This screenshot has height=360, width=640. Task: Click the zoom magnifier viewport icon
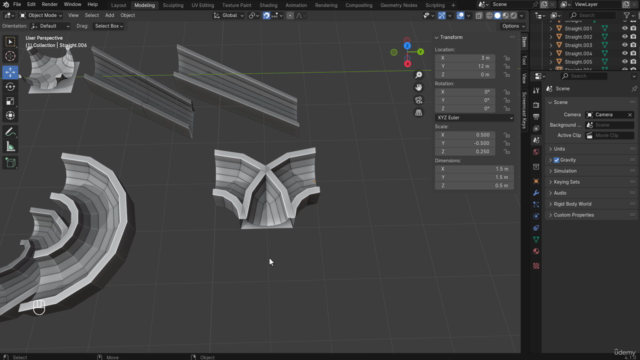pos(418,75)
